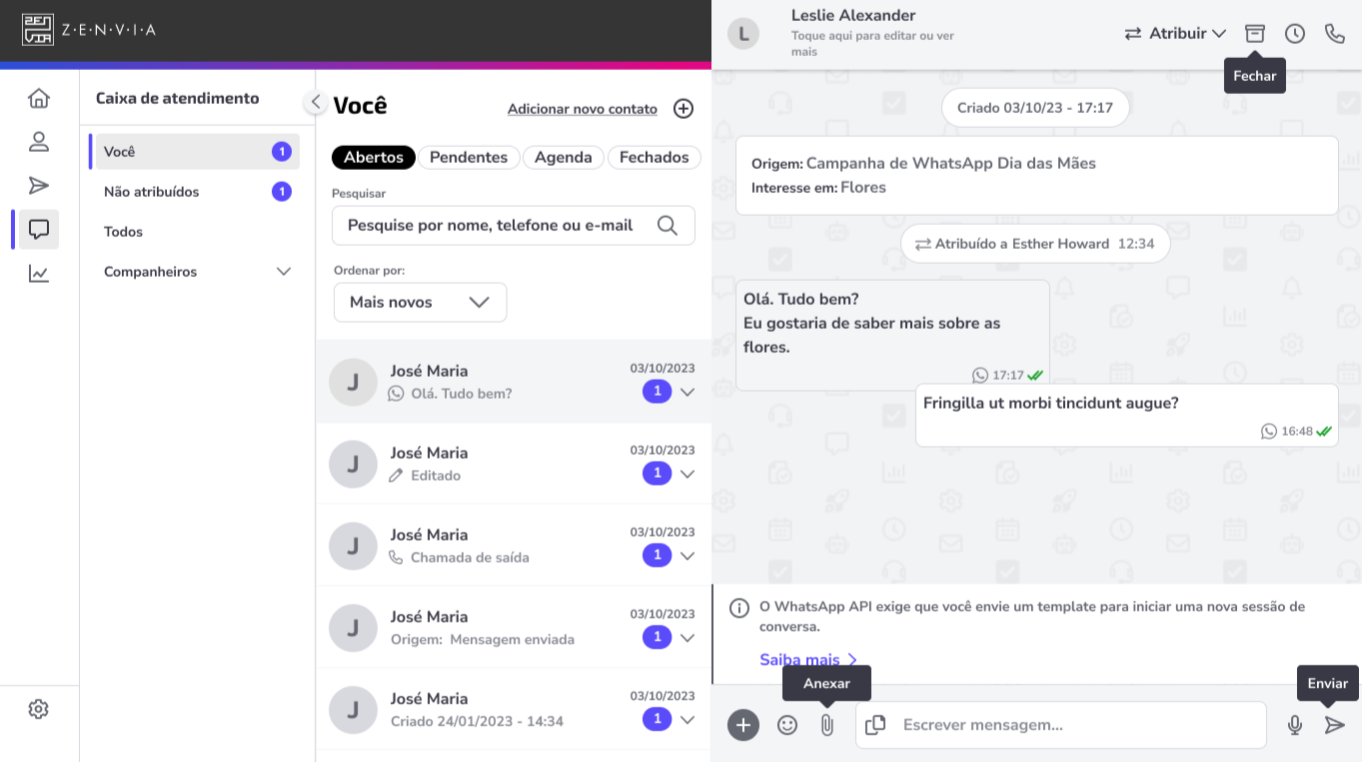Click the Adicionar novo contato link
The image size is (1362, 762).
tap(582, 109)
